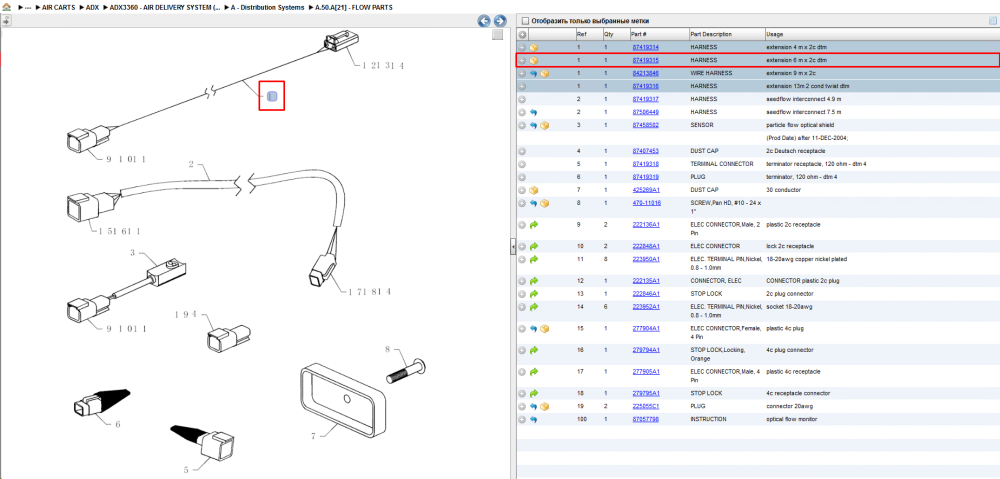The image size is (1000, 479).
Task: Go to previous illustration with back arrow
Action: 484,21
